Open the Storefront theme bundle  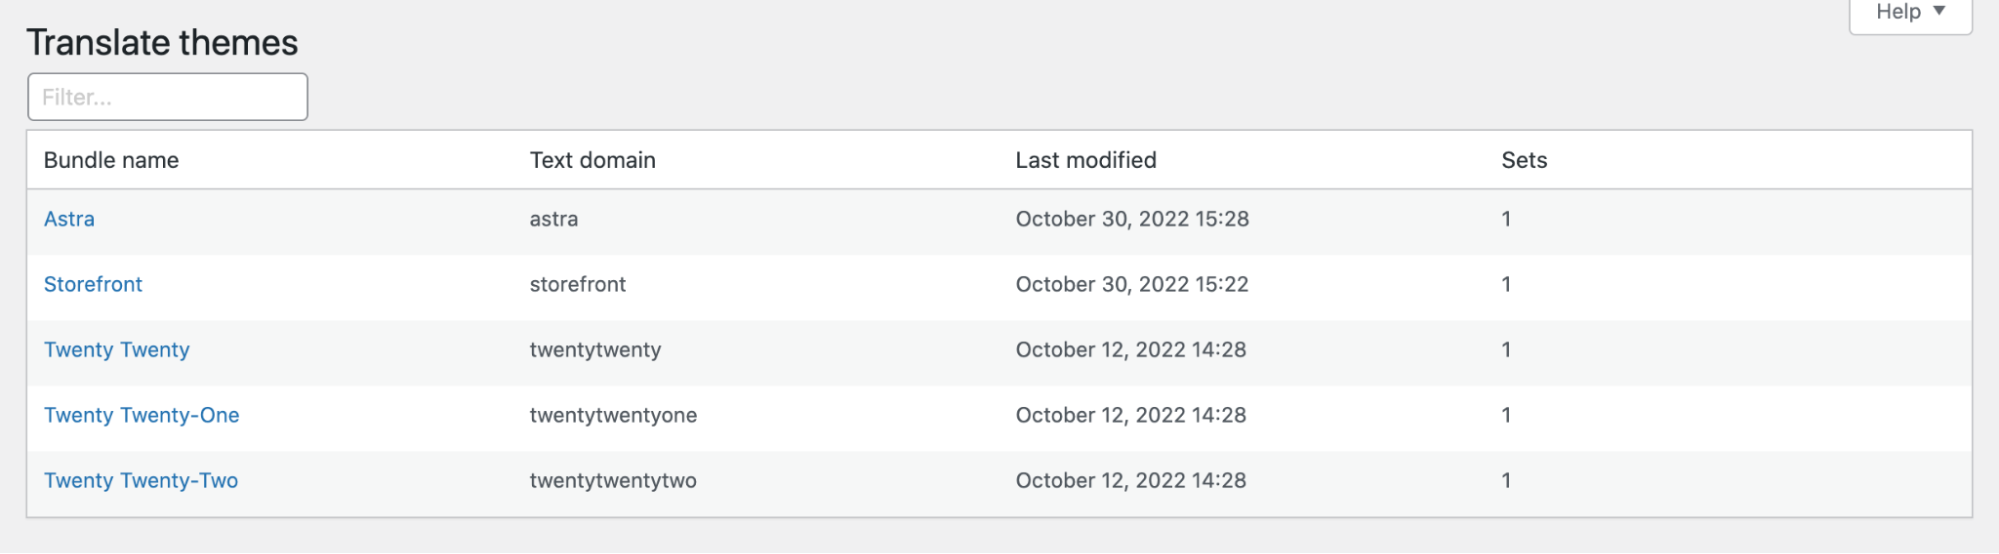point(93,284)
